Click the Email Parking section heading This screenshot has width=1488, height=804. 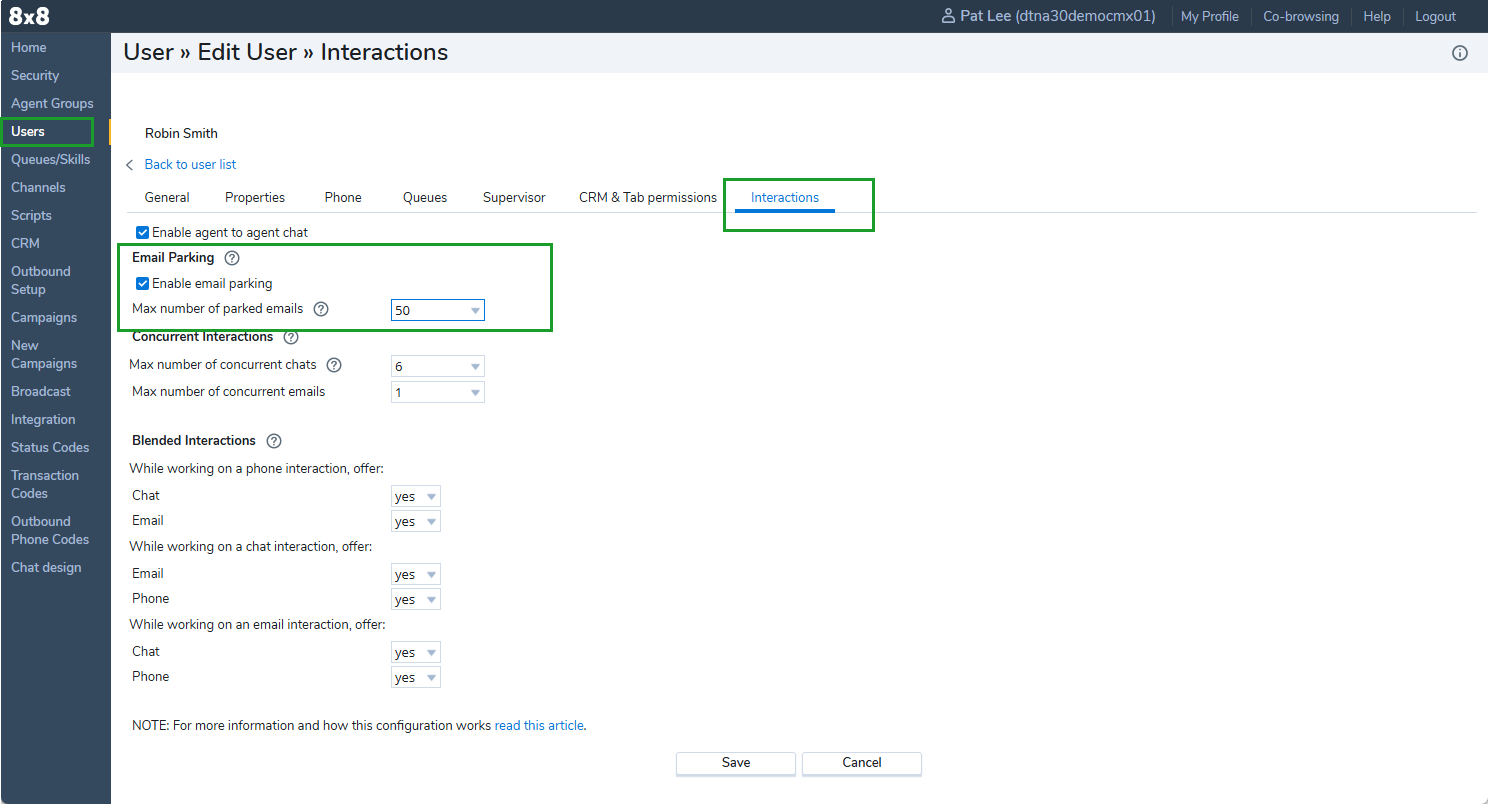coord(173,258)
